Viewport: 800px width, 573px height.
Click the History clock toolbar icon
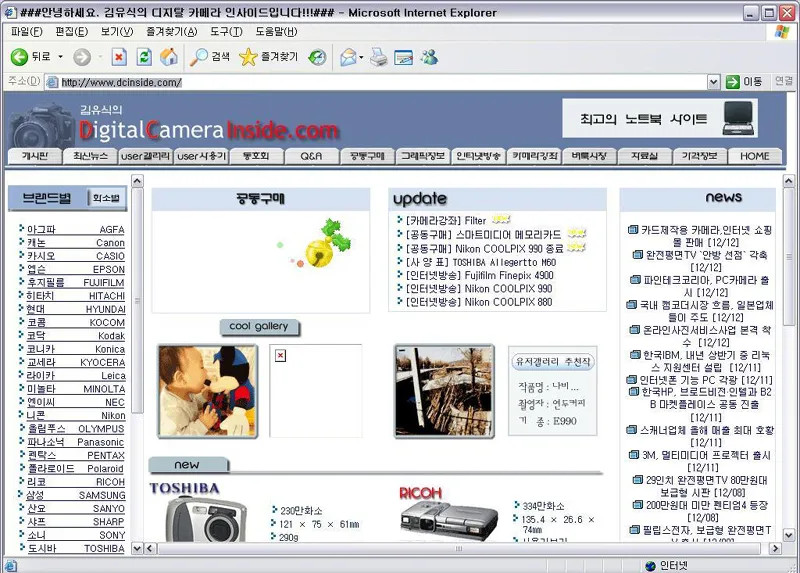pyautogui.click(x=317, y=57)
